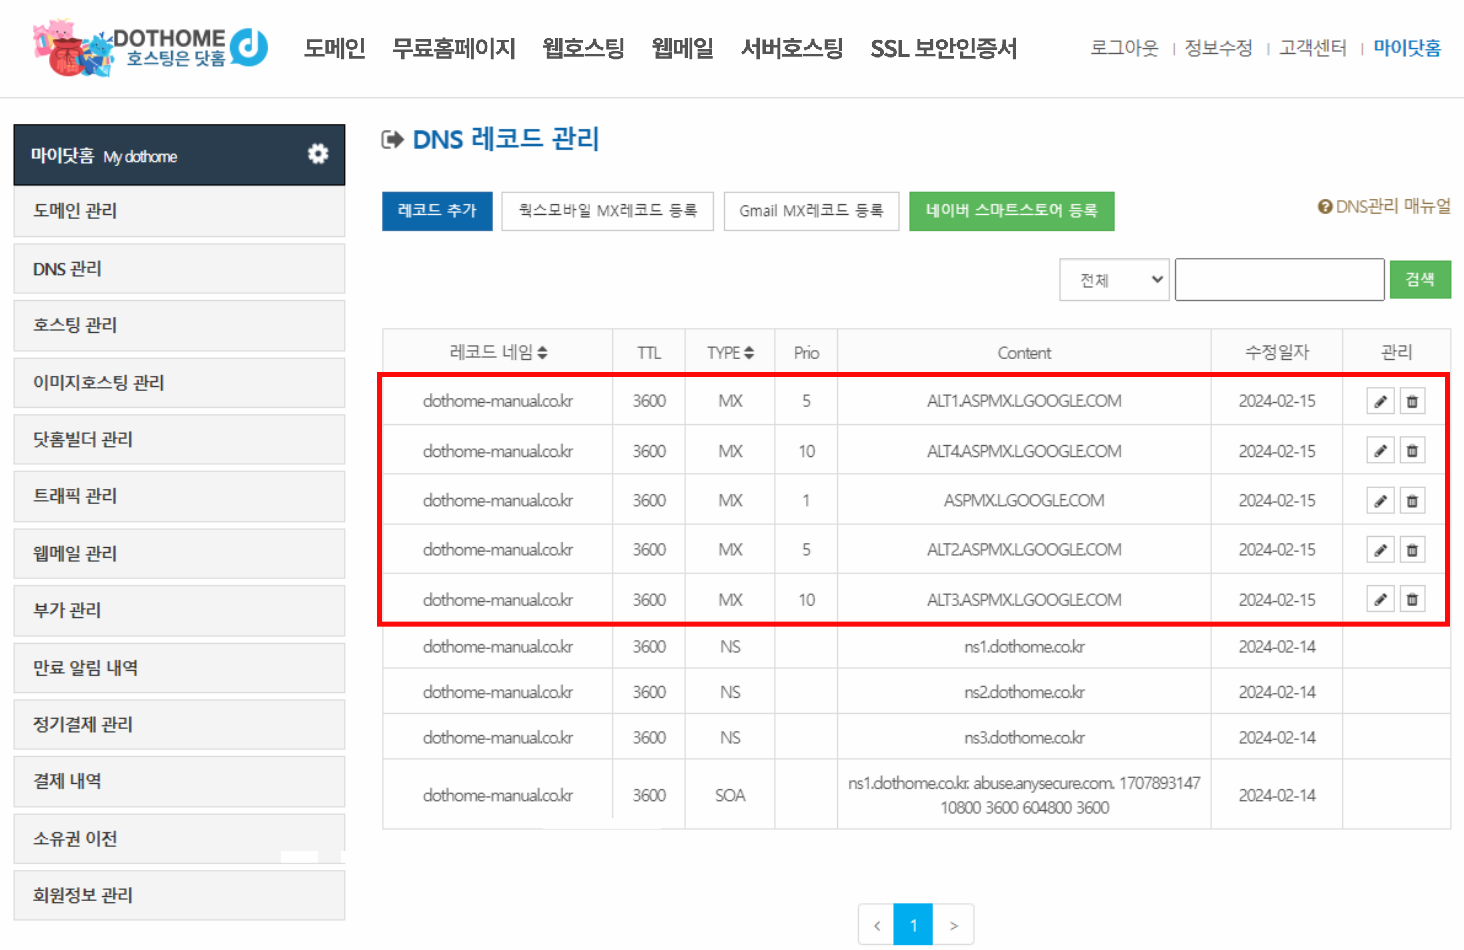This screenshot has height=950, width=1464.
Task: Click the Dothome logo
Action: [x=151, y=48]
